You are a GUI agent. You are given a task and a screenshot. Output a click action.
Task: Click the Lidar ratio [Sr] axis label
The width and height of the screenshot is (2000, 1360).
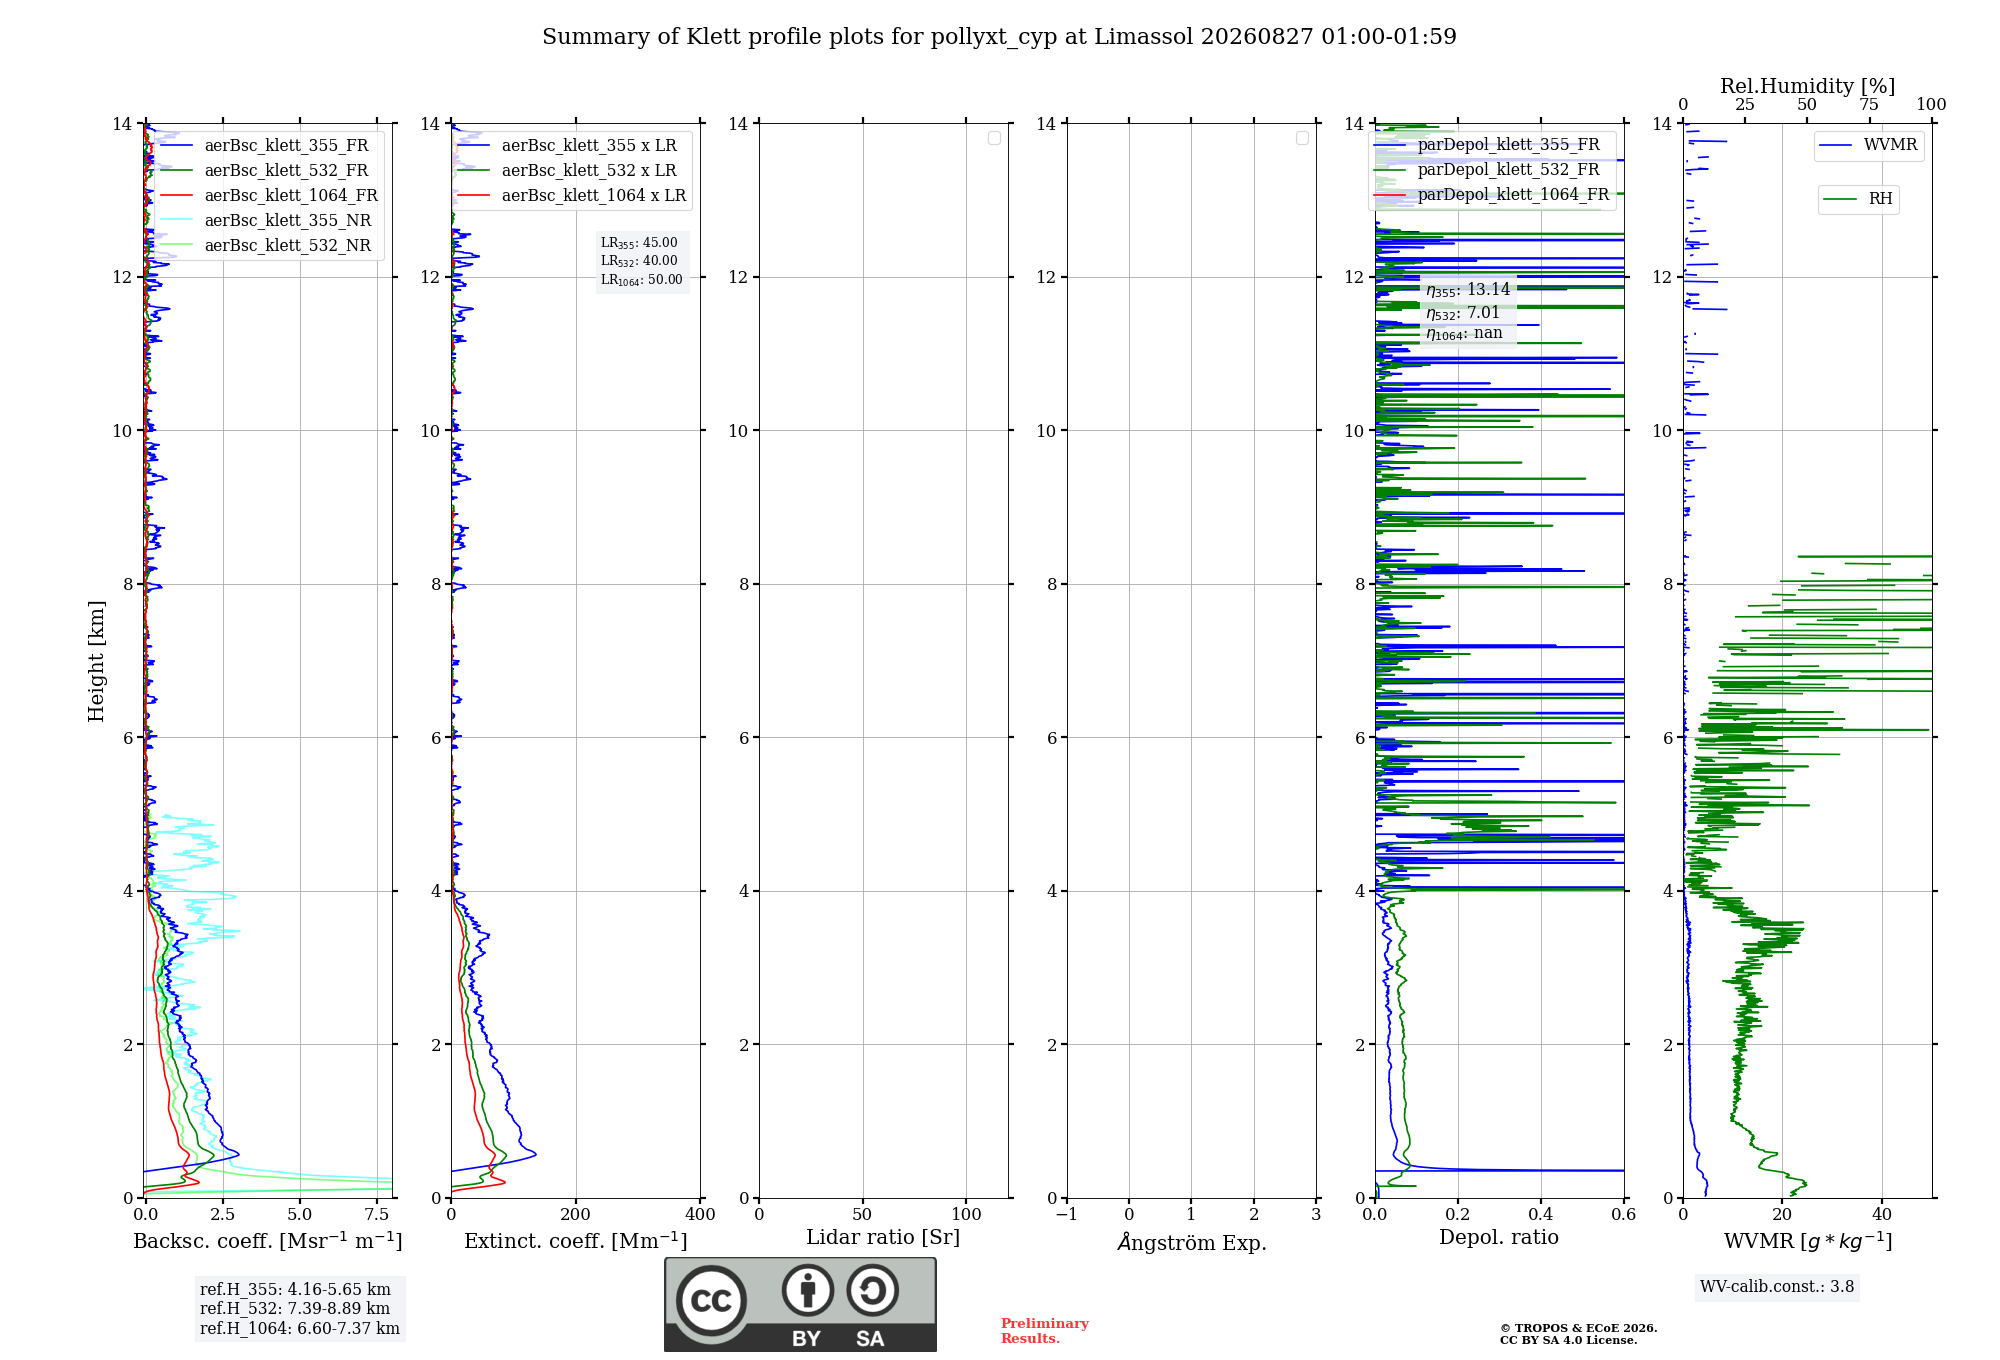[x=883, y=1238]
